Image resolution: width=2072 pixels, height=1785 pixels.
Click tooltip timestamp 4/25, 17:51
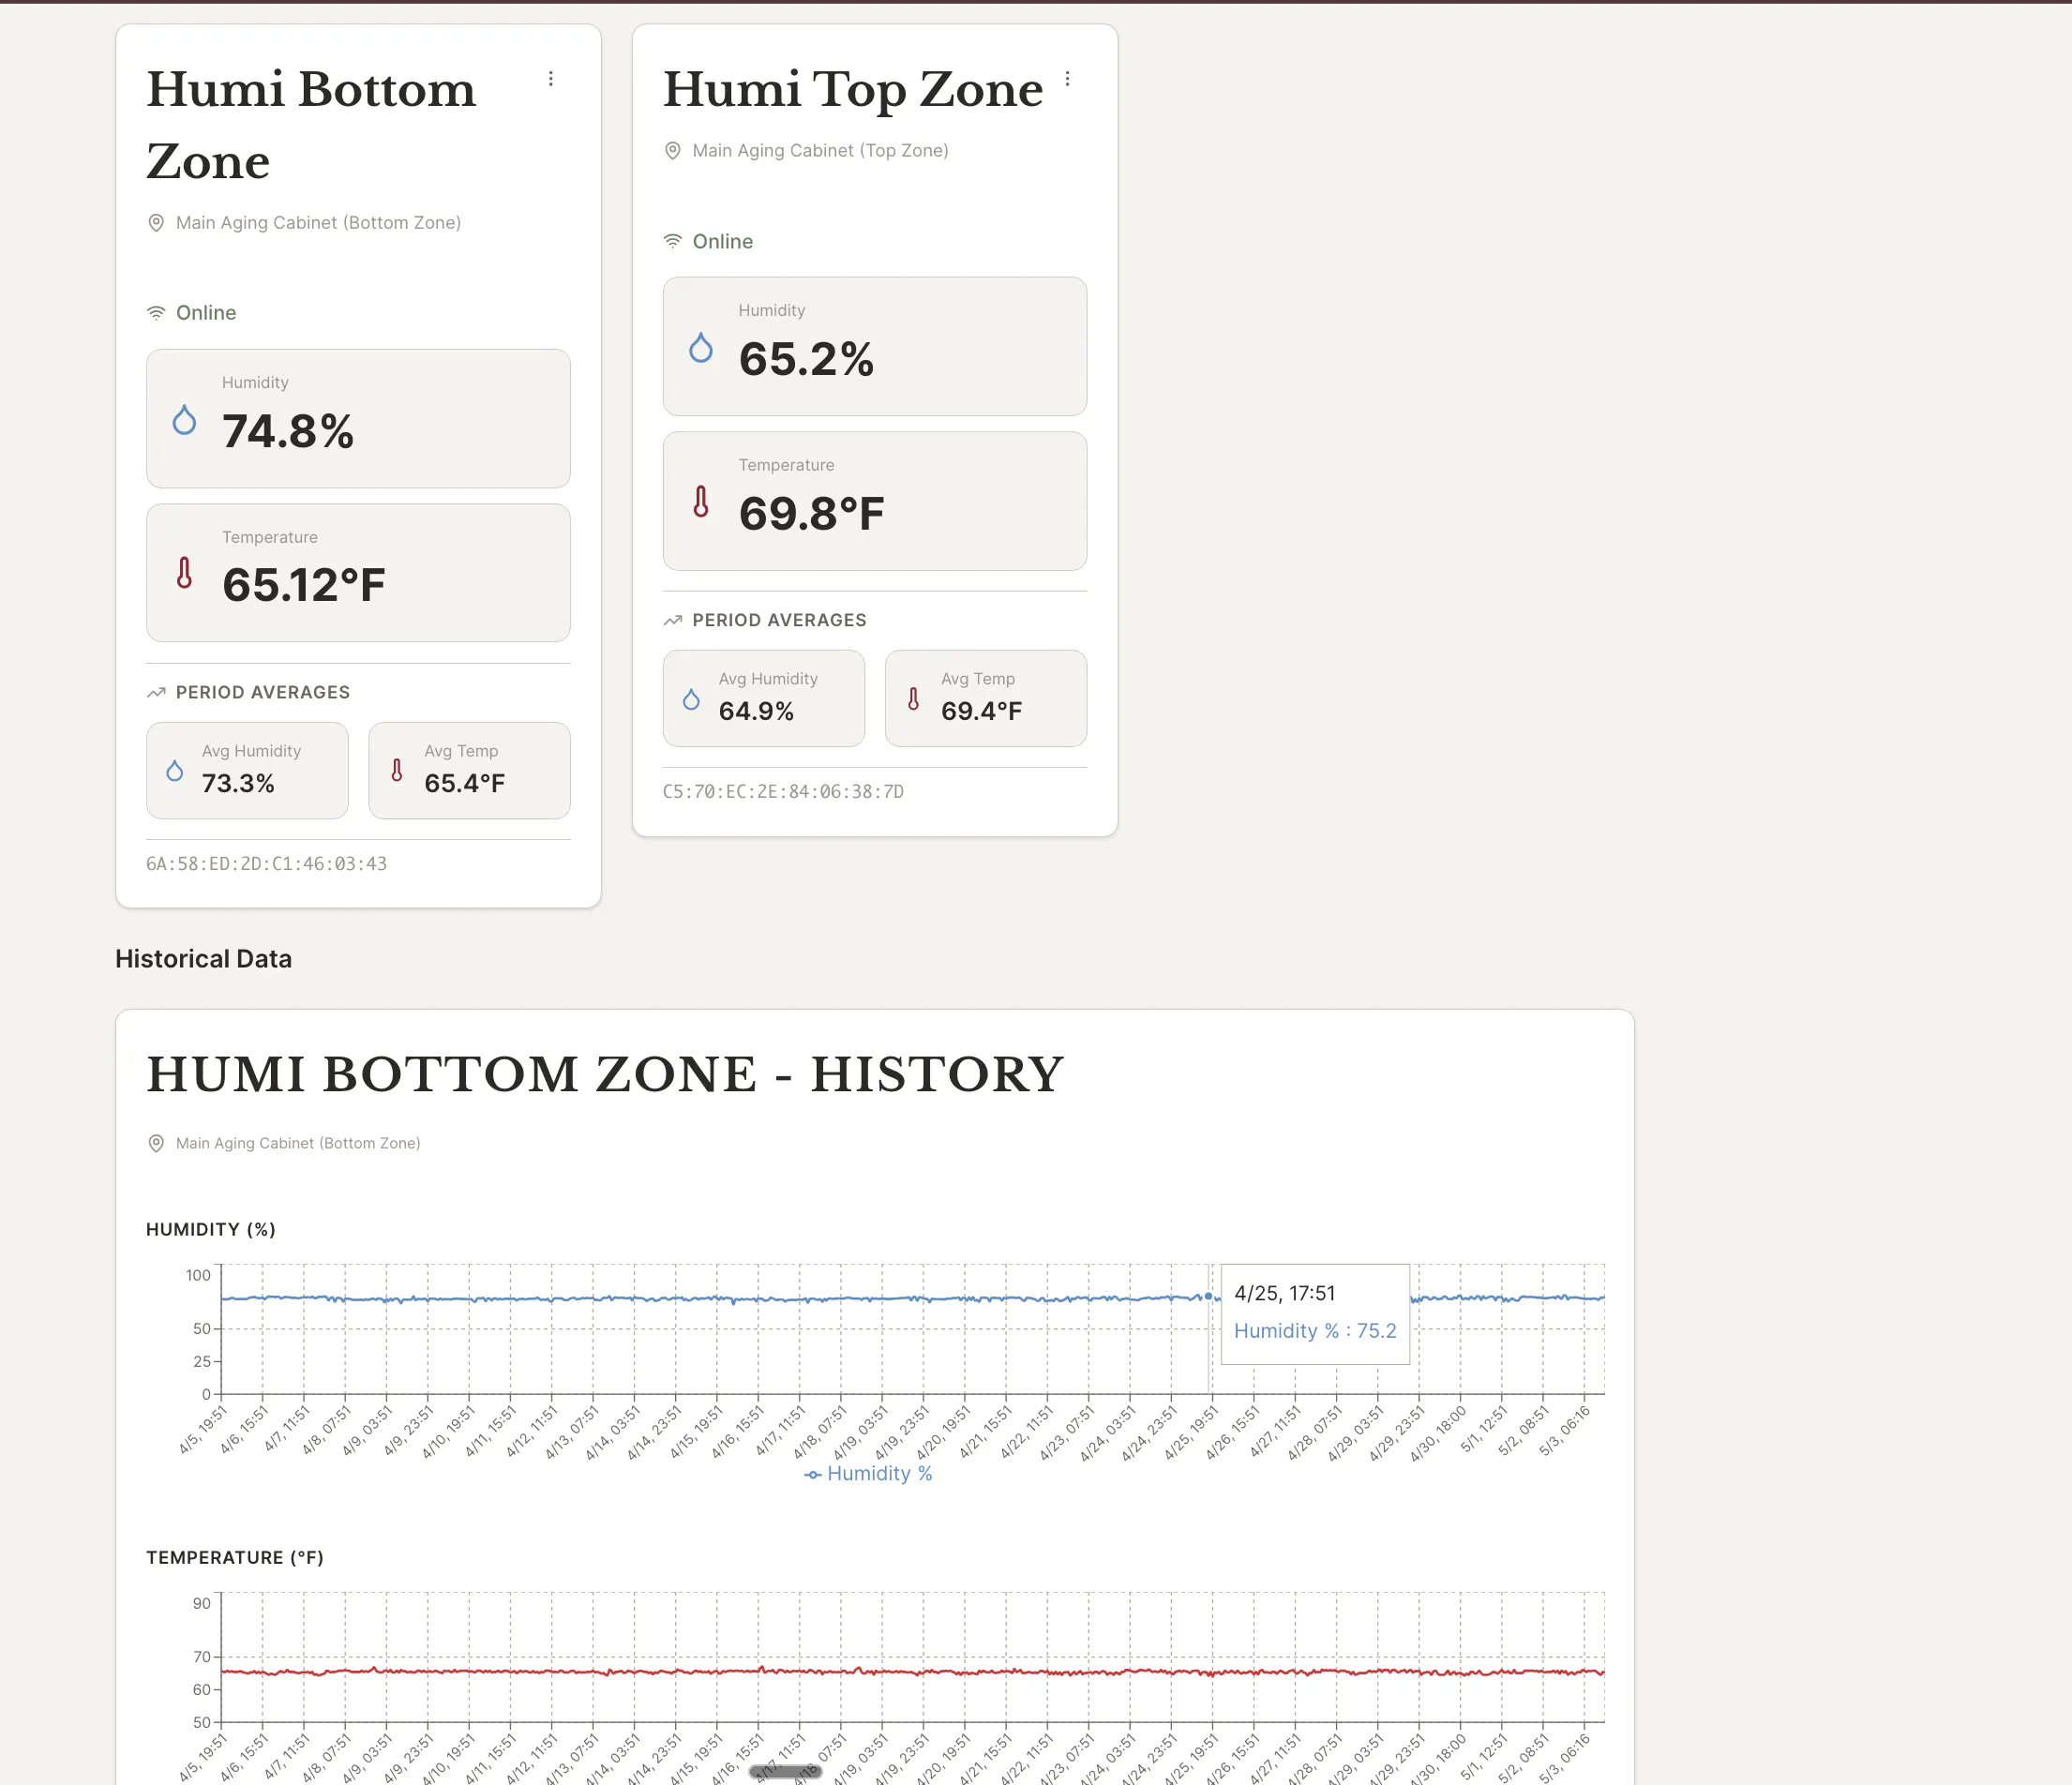[1285, 1293]
